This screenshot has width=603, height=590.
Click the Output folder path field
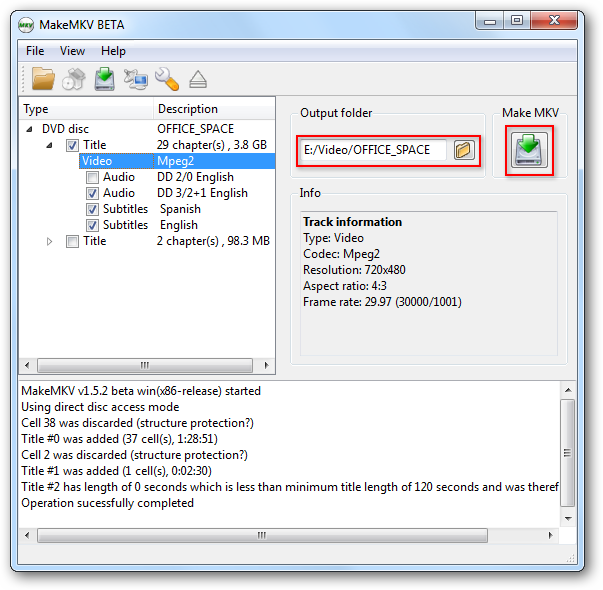372,150
